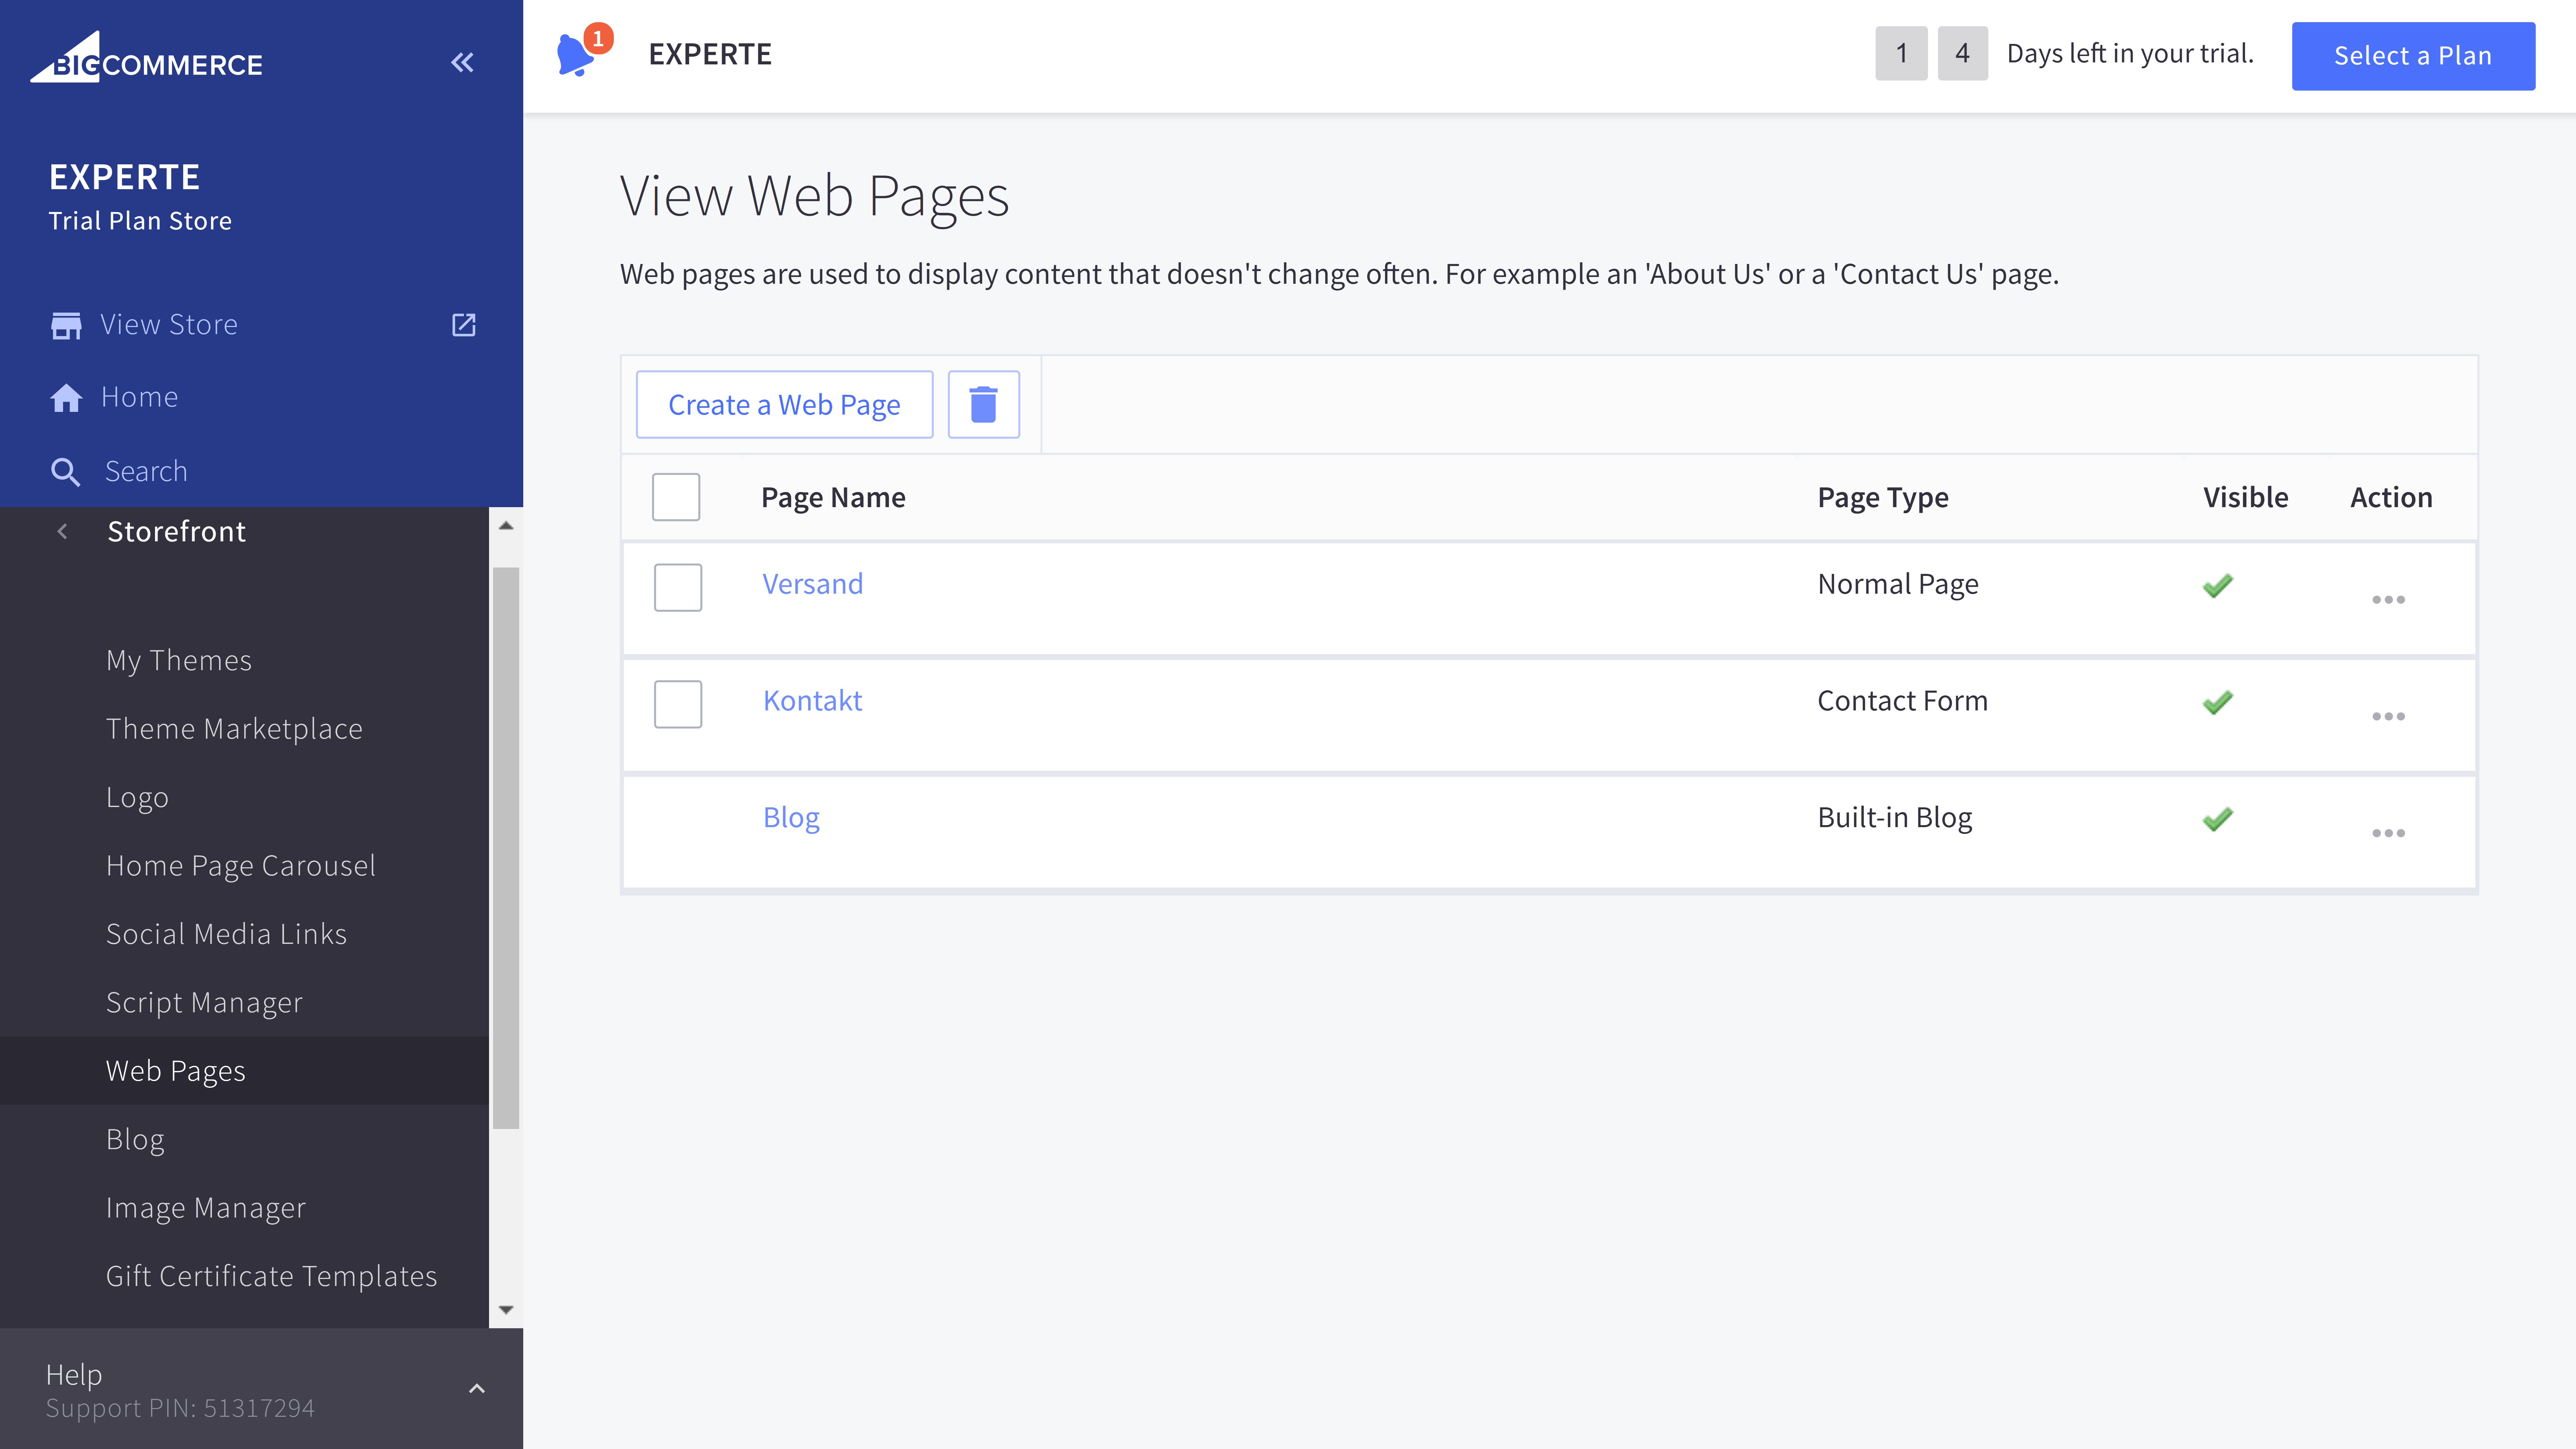Screen dimensions: 2576x1449
Task: Collapse sidebar with double chevron icon
Action: click(462, 63)
